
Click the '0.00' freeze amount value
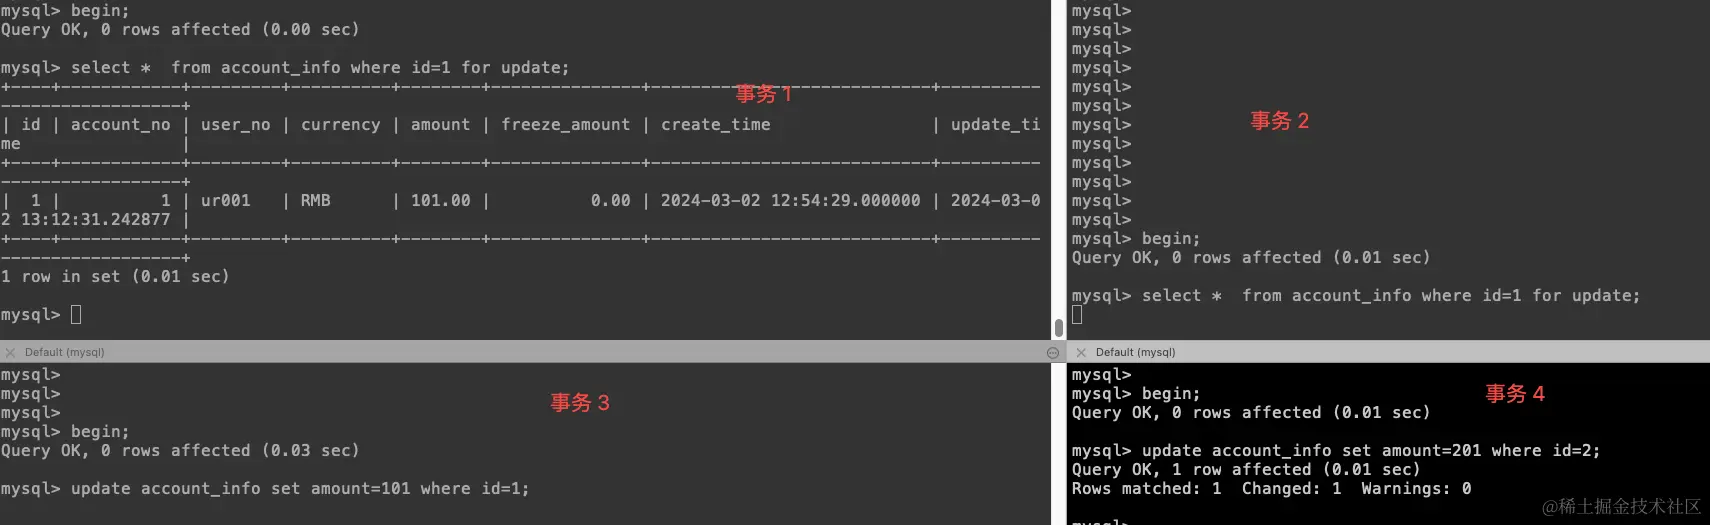pyautogui.click(x=610, y=201)
